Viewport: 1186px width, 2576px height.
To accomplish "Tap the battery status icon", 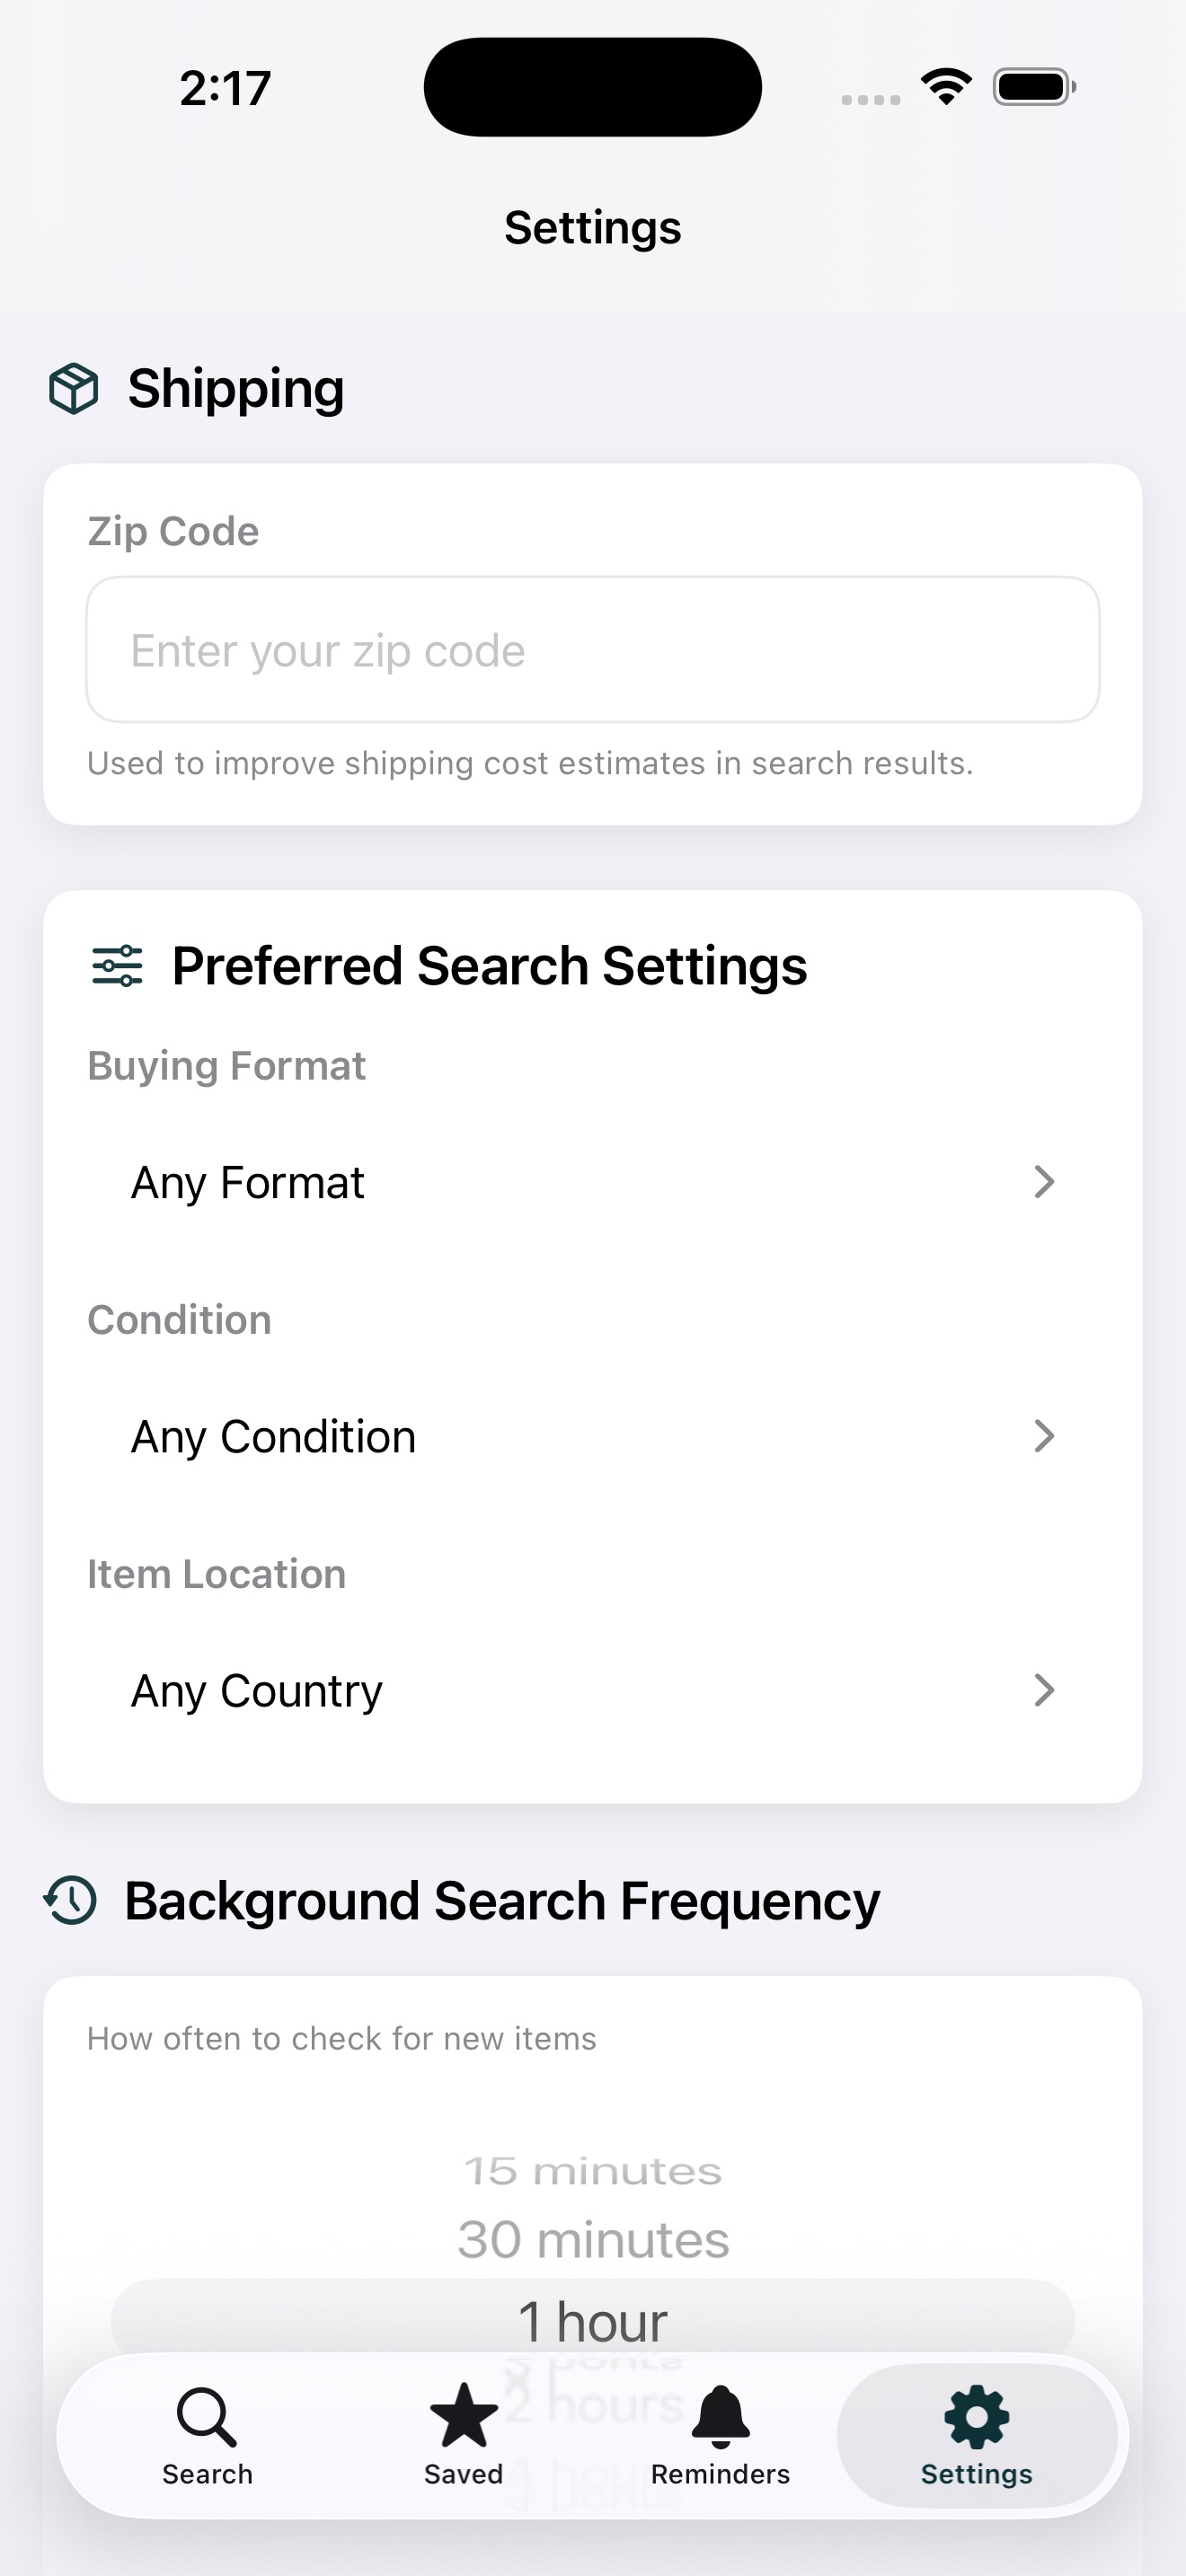I will click(1034, 87).
